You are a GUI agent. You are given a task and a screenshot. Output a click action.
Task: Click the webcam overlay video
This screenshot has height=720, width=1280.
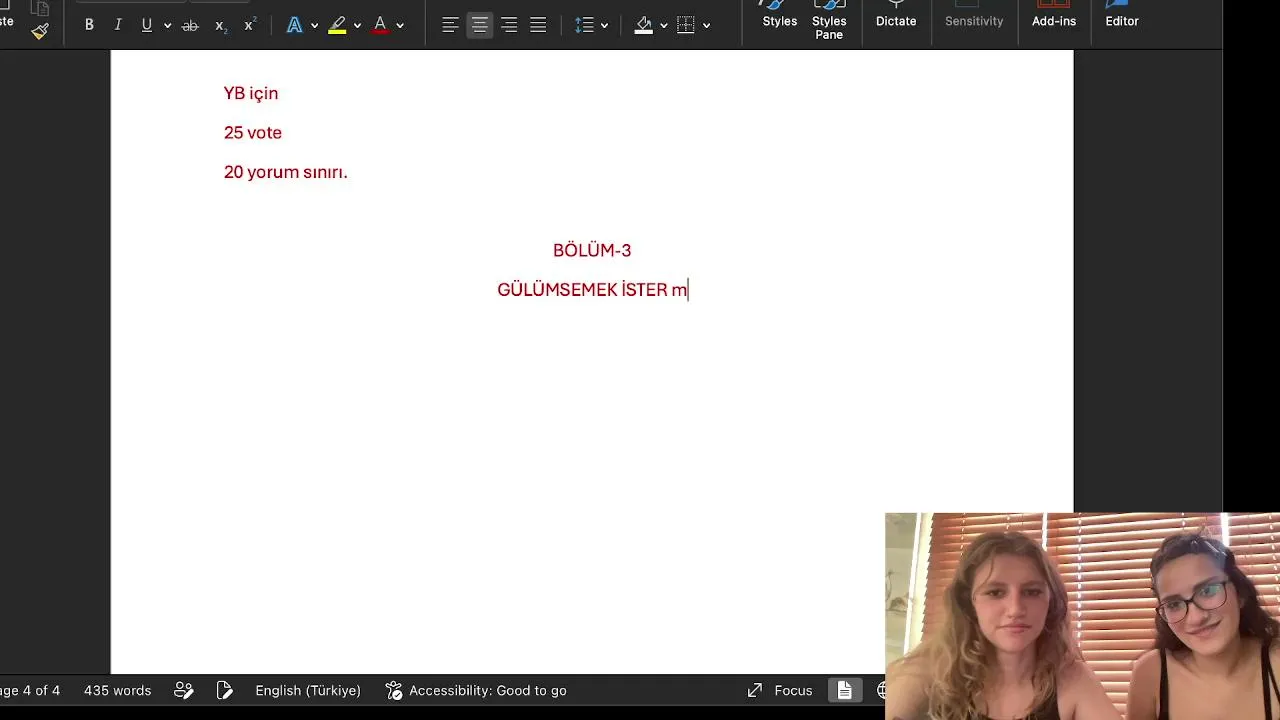[1082, 616]
